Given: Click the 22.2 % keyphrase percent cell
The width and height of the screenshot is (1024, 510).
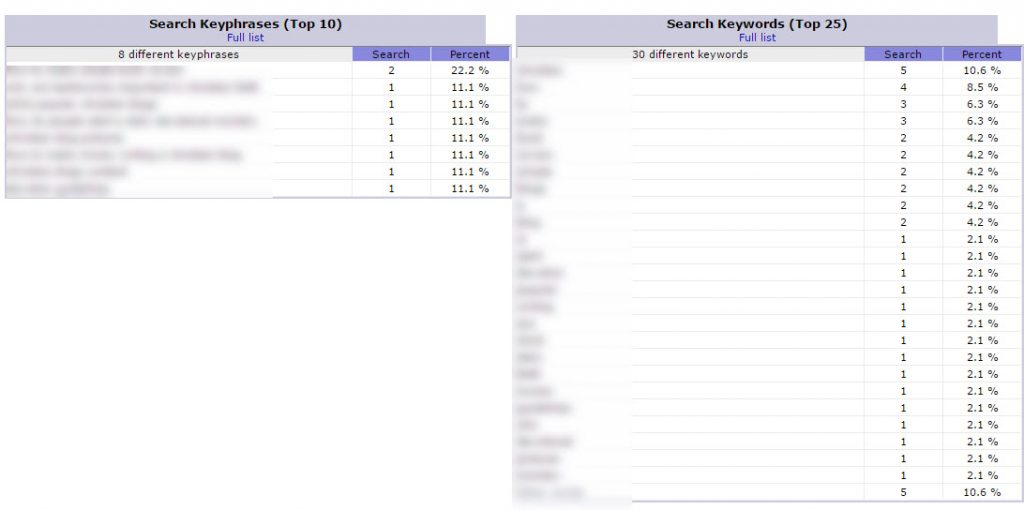Looking at the screenshot, I should click(x=470, y=71).
